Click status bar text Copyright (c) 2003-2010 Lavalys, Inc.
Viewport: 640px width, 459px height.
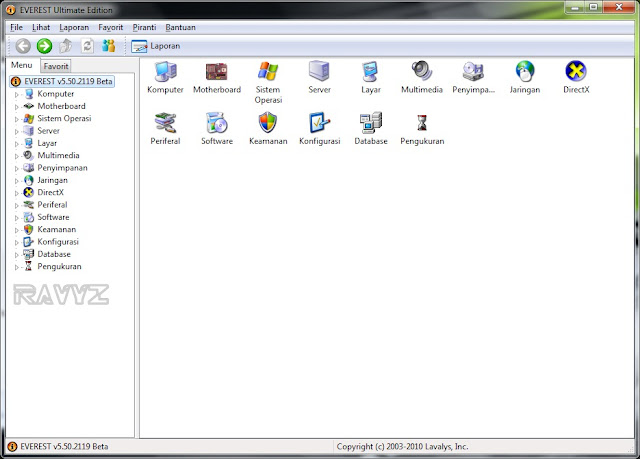[x=402, y=446]
